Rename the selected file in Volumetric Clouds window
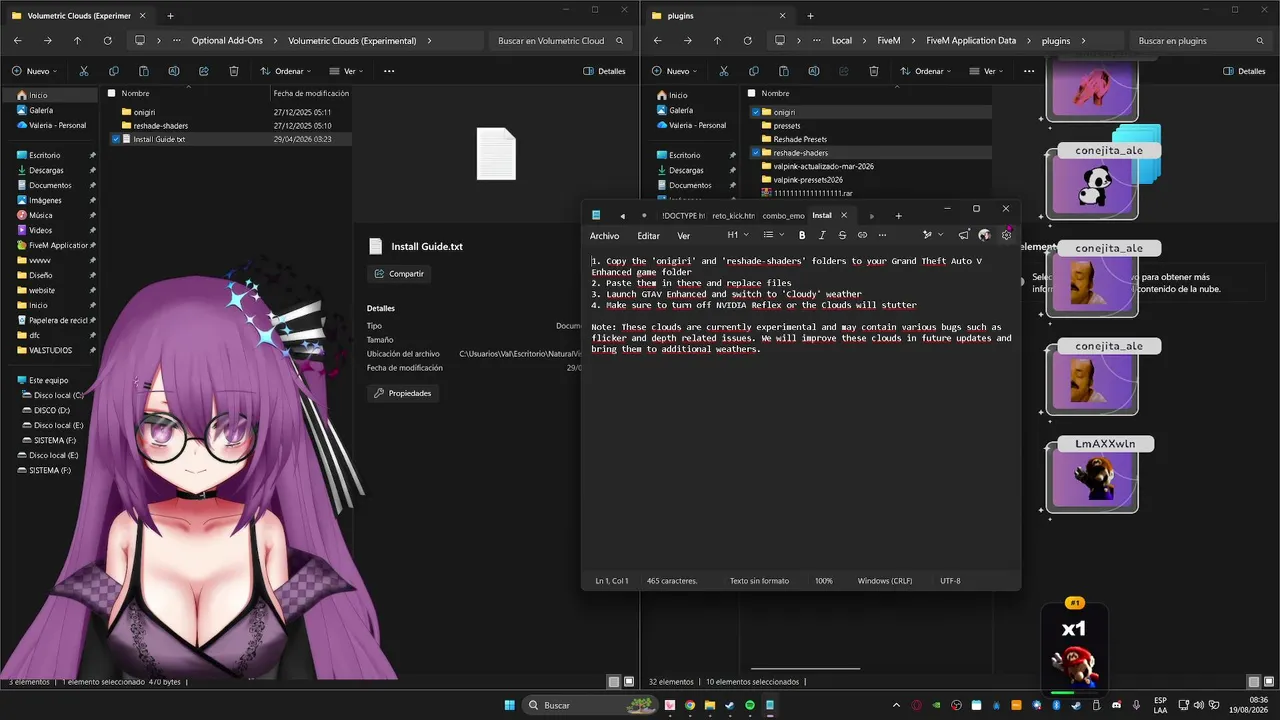 coord(174,71)
